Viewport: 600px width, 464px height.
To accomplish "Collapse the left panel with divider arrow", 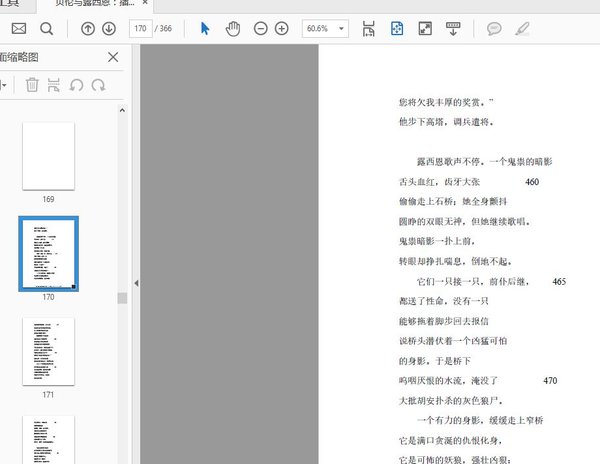I will point(136,283).
